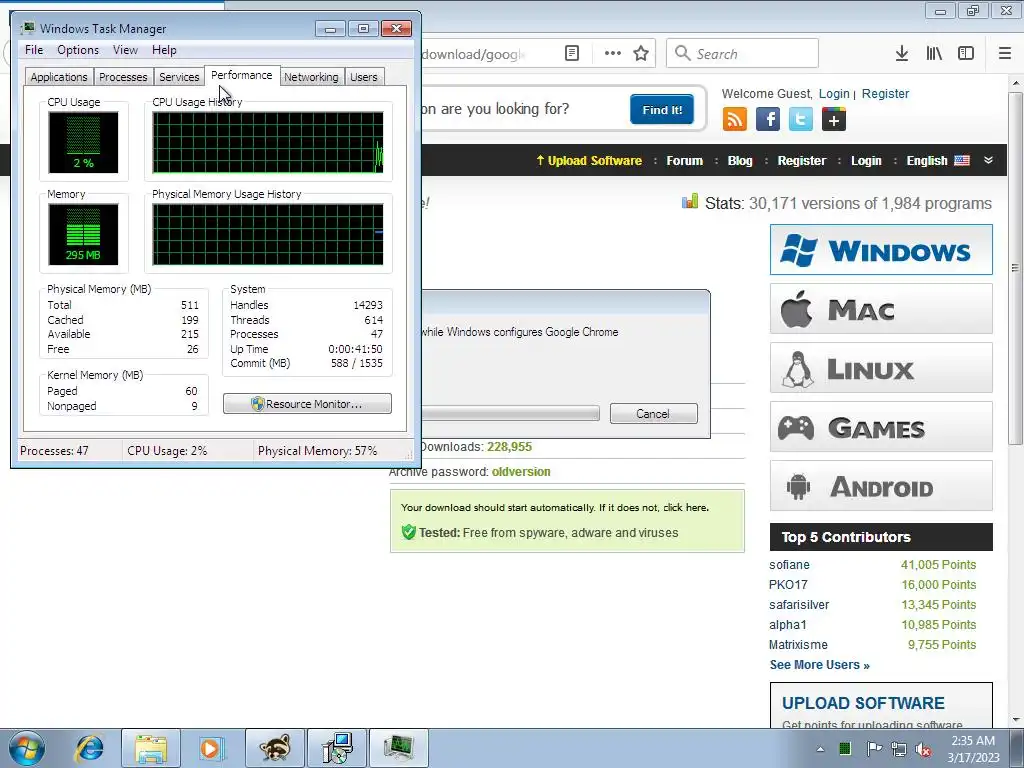This screenshot has width=1024, height=768.
Task: Switch to the Services tab
Action: tap(179, 77)
